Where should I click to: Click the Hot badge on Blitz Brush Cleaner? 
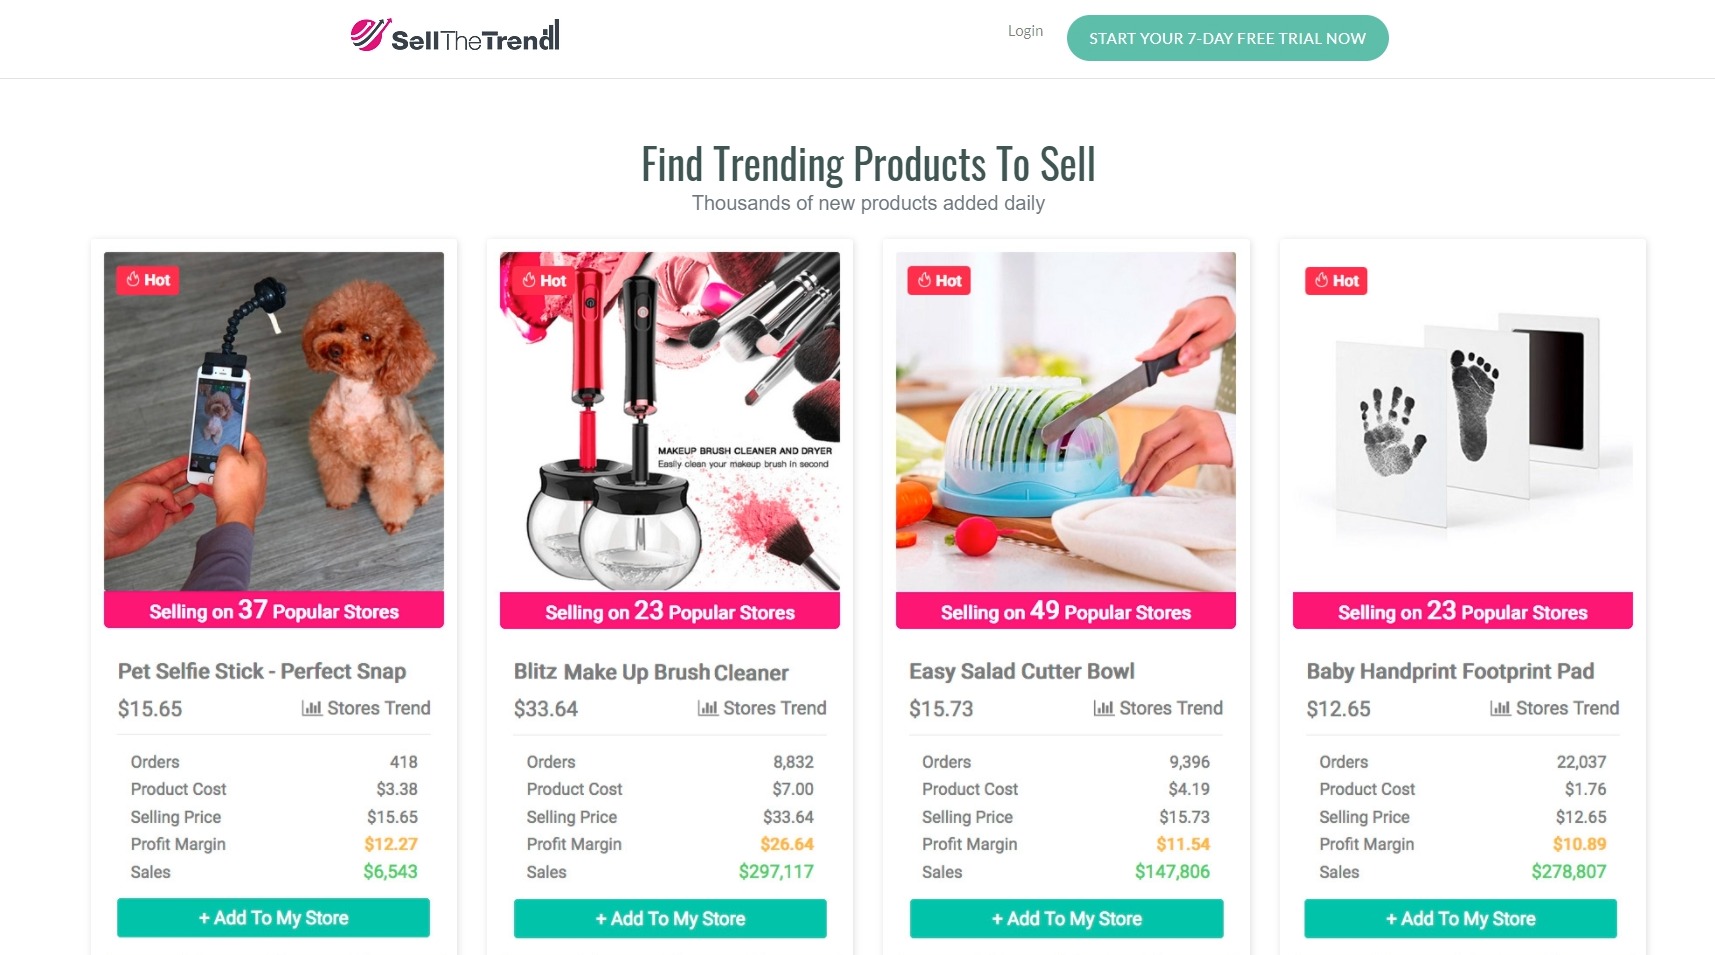tap(544, 281)
